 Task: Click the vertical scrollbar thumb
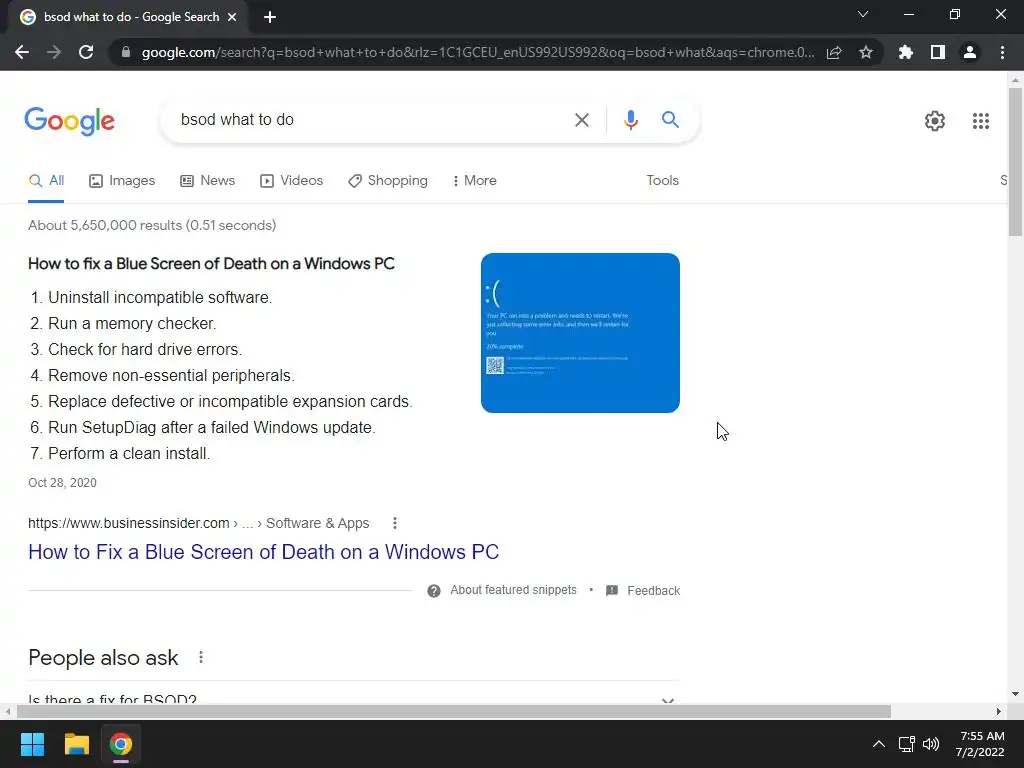pos(1015,161)
